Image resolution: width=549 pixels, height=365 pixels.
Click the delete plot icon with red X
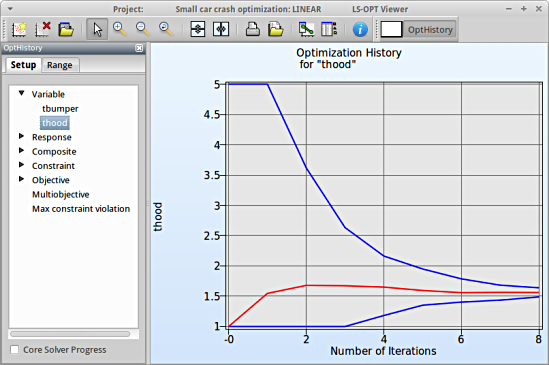point(43,29)
